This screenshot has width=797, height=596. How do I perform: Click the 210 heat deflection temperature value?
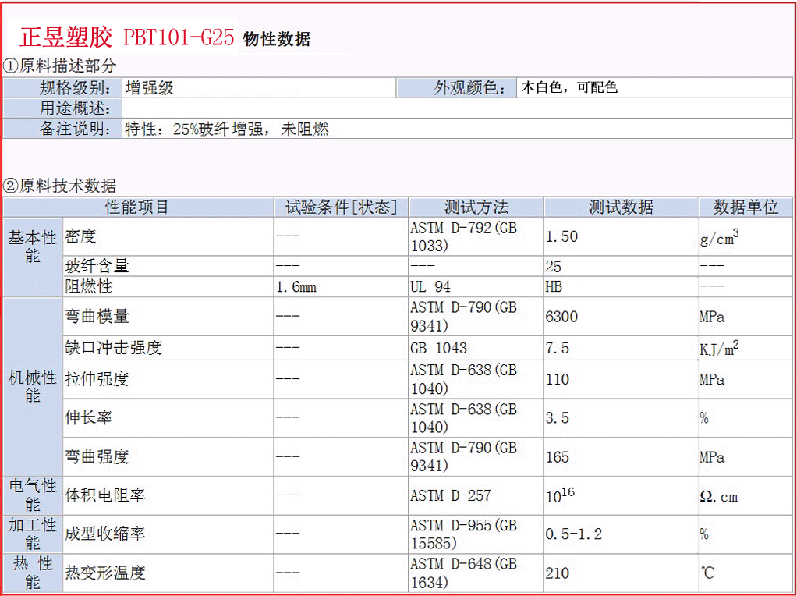pos(558,573)
